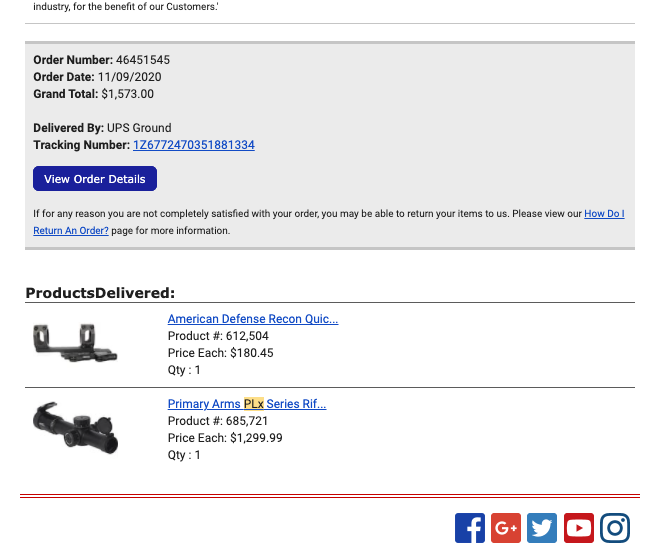The width and height of the screenshot is (667, 545).
Task: Open UPS tracking number 1Z6772470351881334
Action: point(194,145)
